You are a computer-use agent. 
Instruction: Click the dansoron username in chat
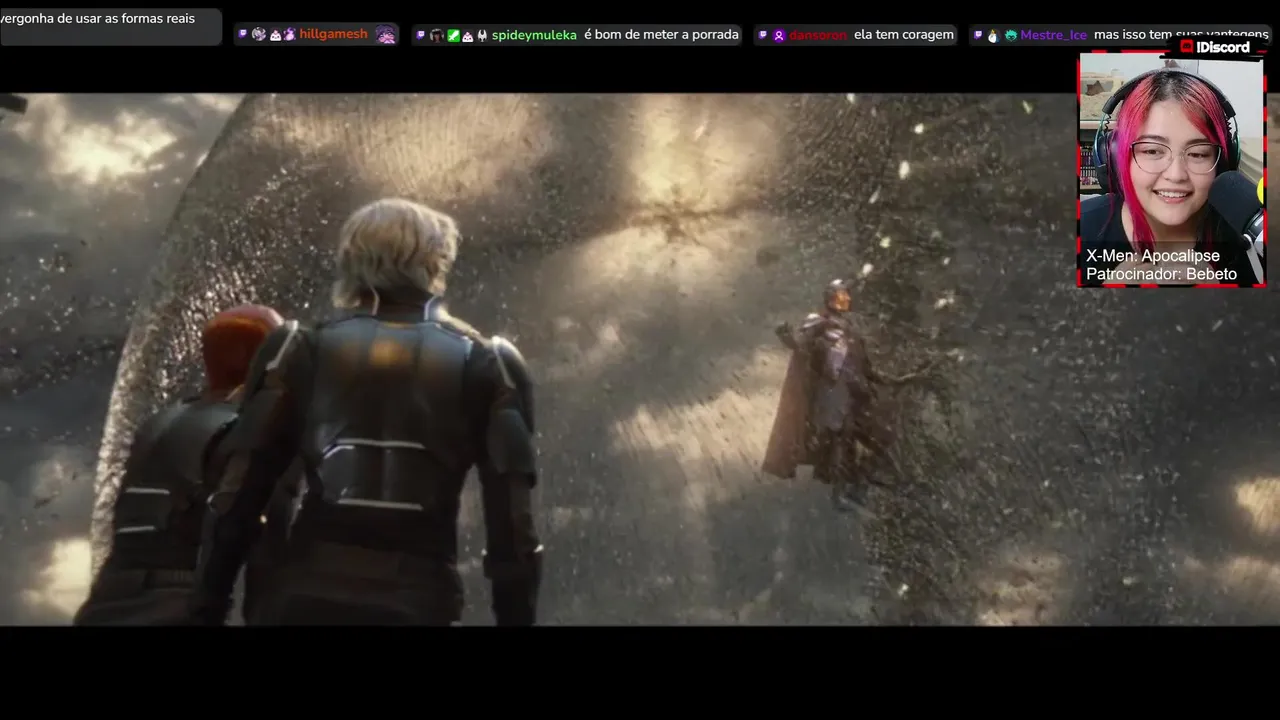click(818, 35)
